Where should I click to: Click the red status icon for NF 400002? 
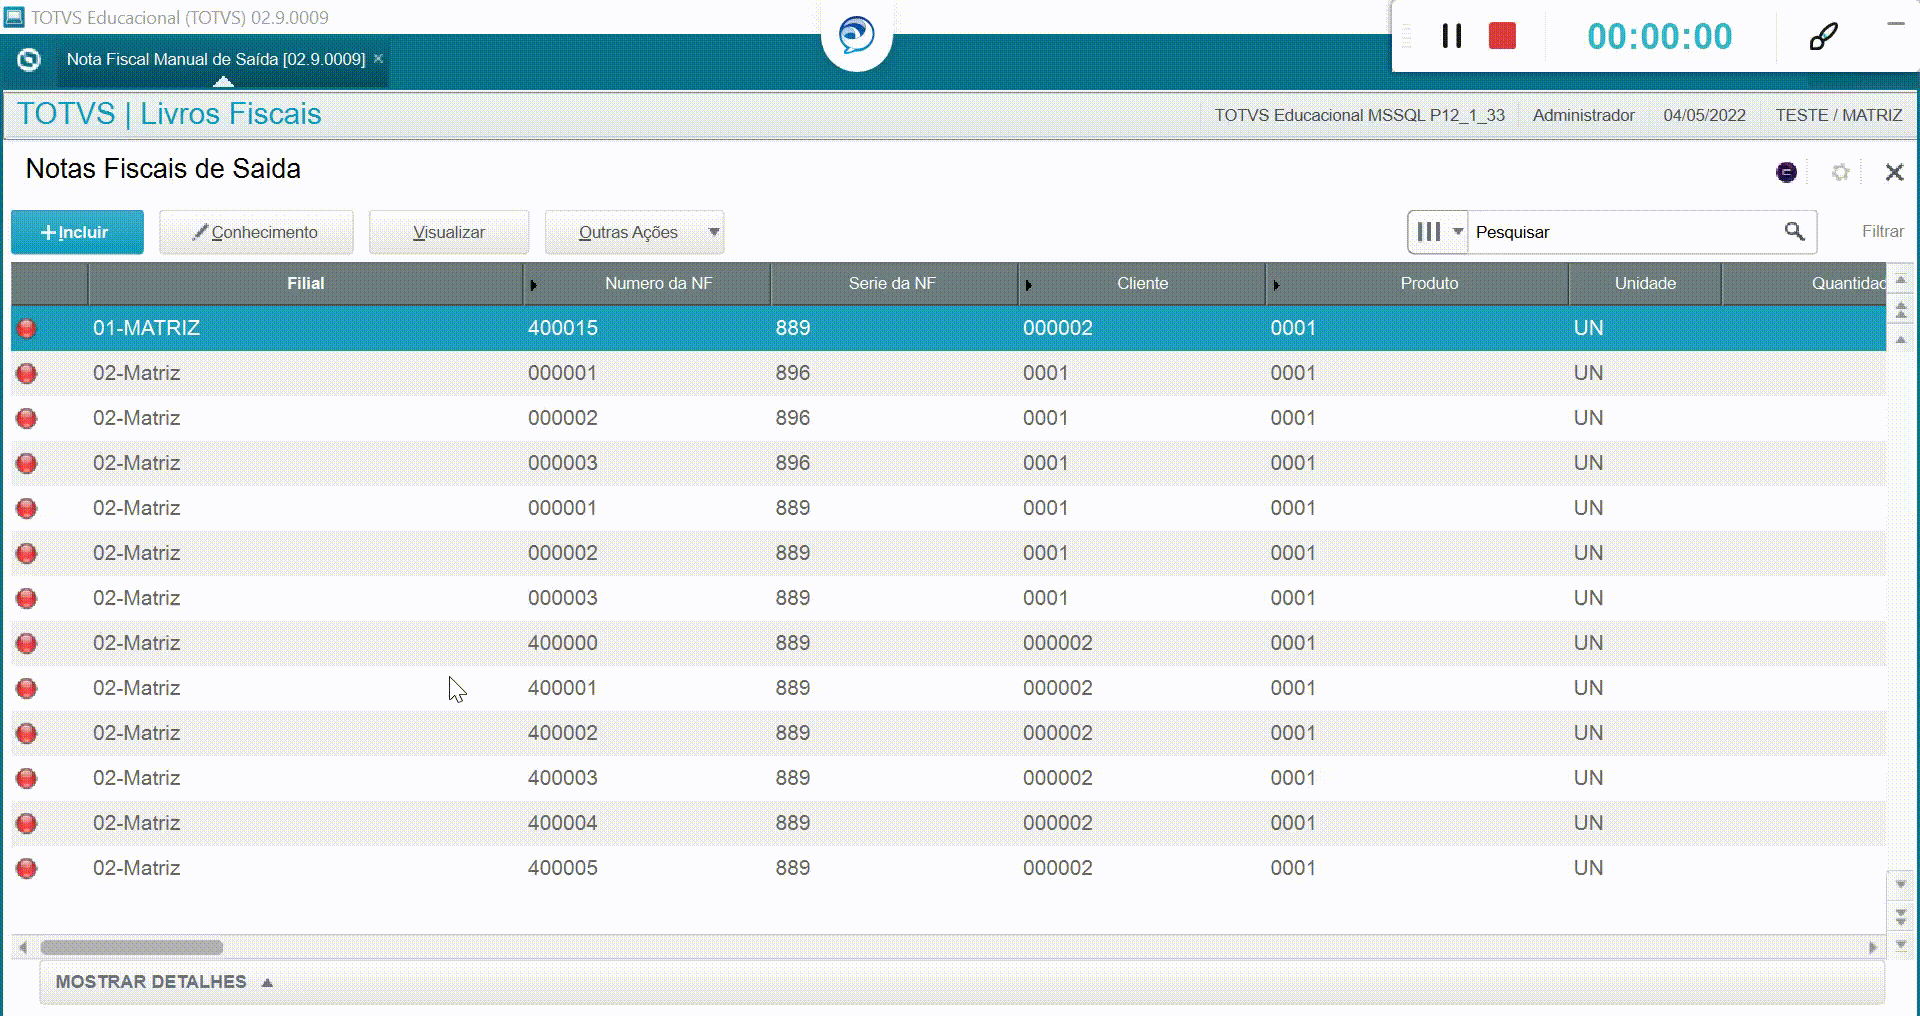coord(27,733)
